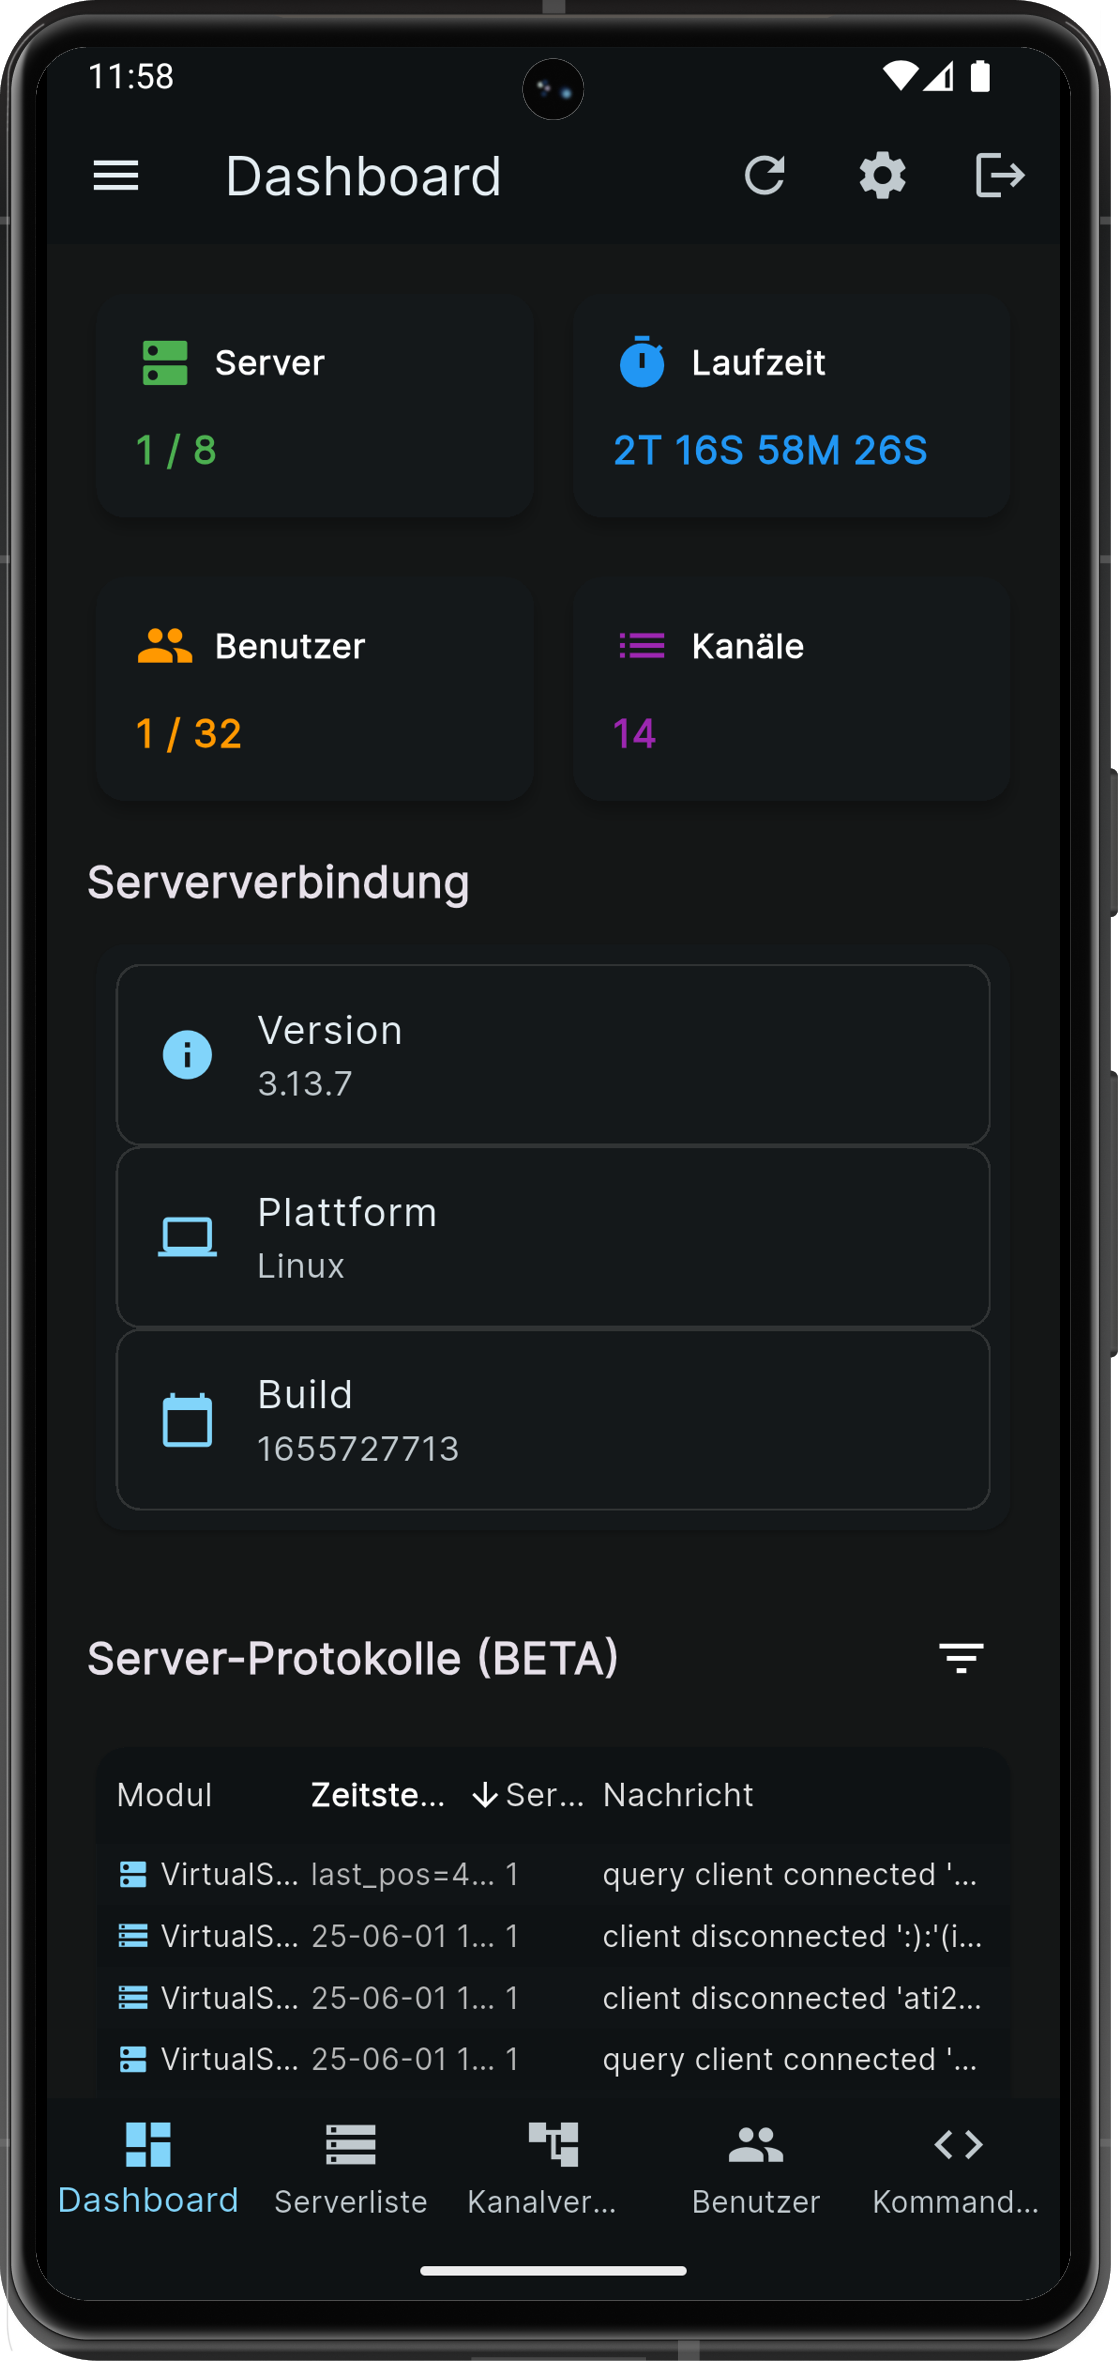The height and width of the screenshot is (2361, 1118).
Task: Refresh the dashboard data
Action: [x=765, y=175]
